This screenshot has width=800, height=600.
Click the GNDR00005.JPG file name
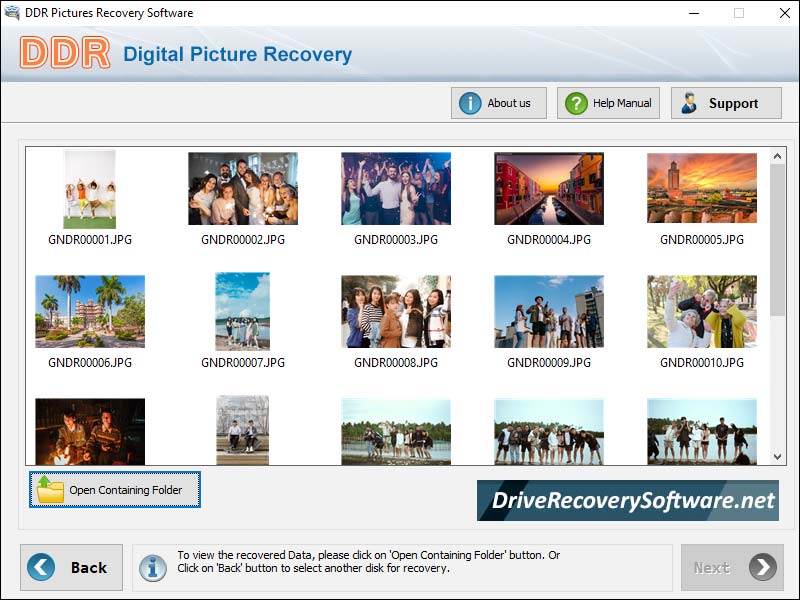[702, 240]
